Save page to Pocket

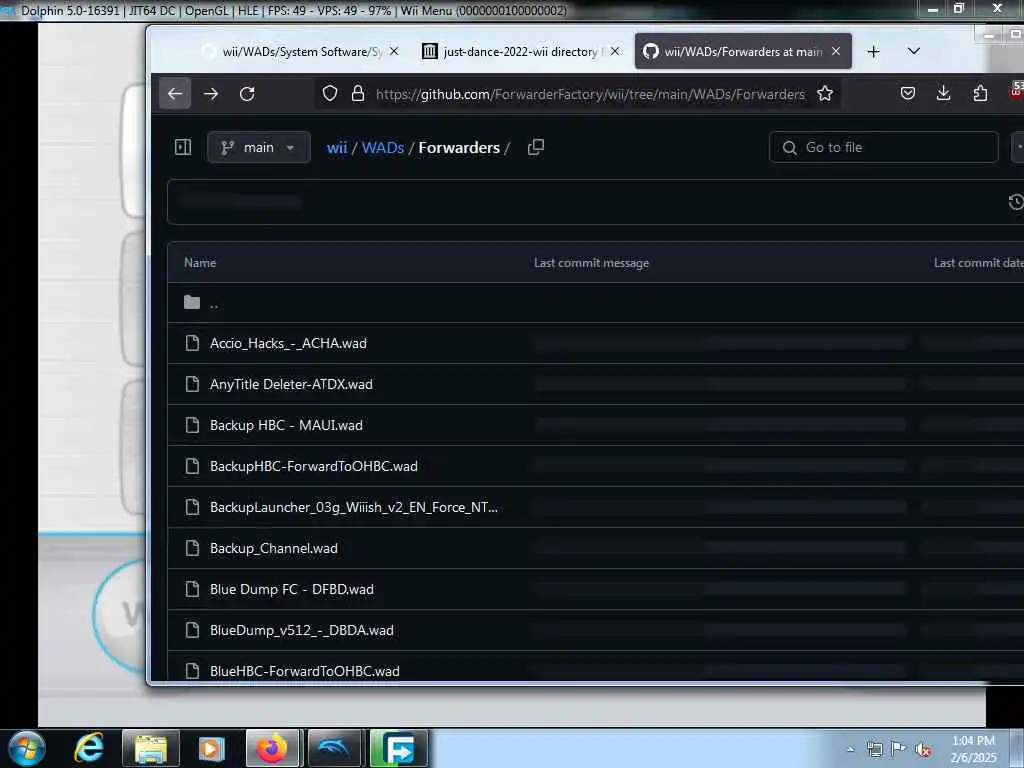(x=908, y=94)
